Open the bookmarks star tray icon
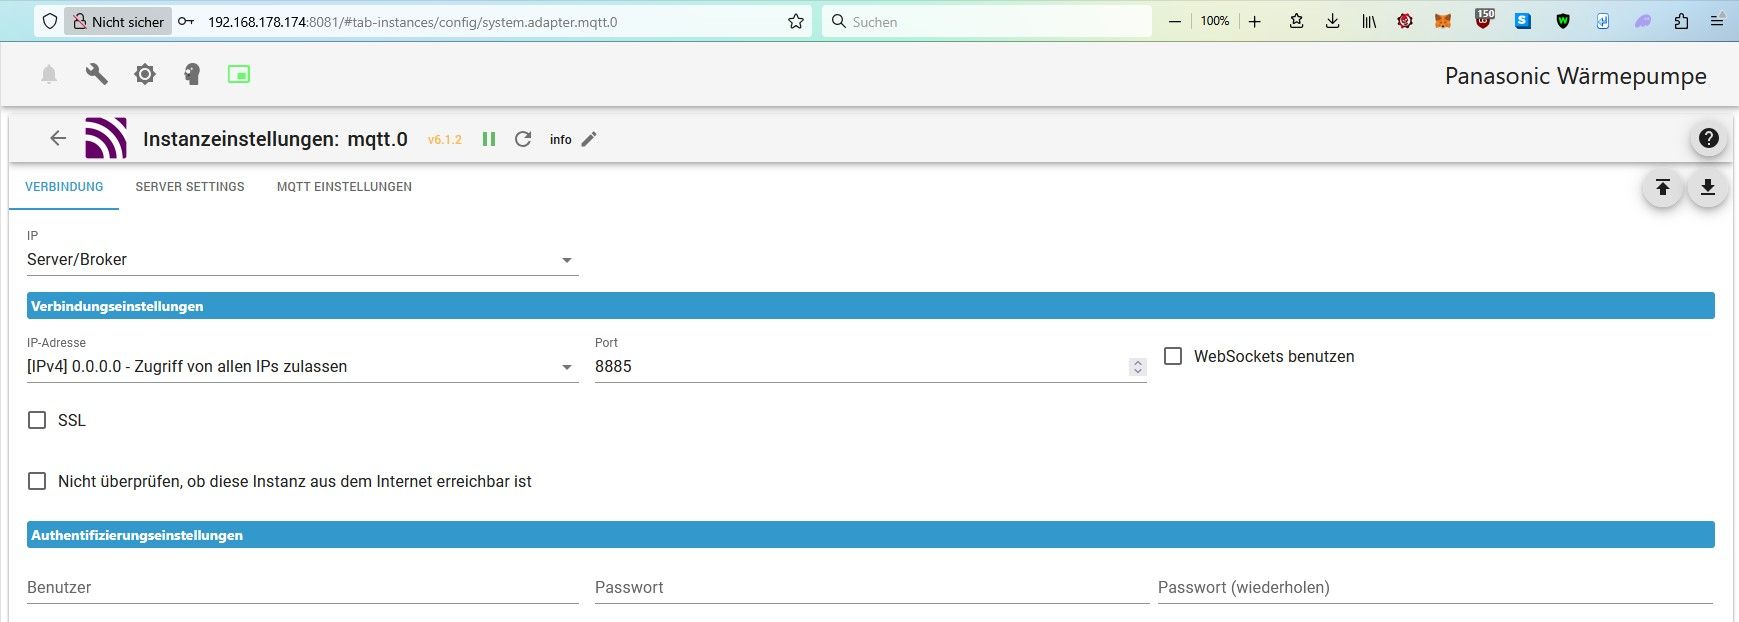This screenshot has height=622, width=1739. point(1296,21)
